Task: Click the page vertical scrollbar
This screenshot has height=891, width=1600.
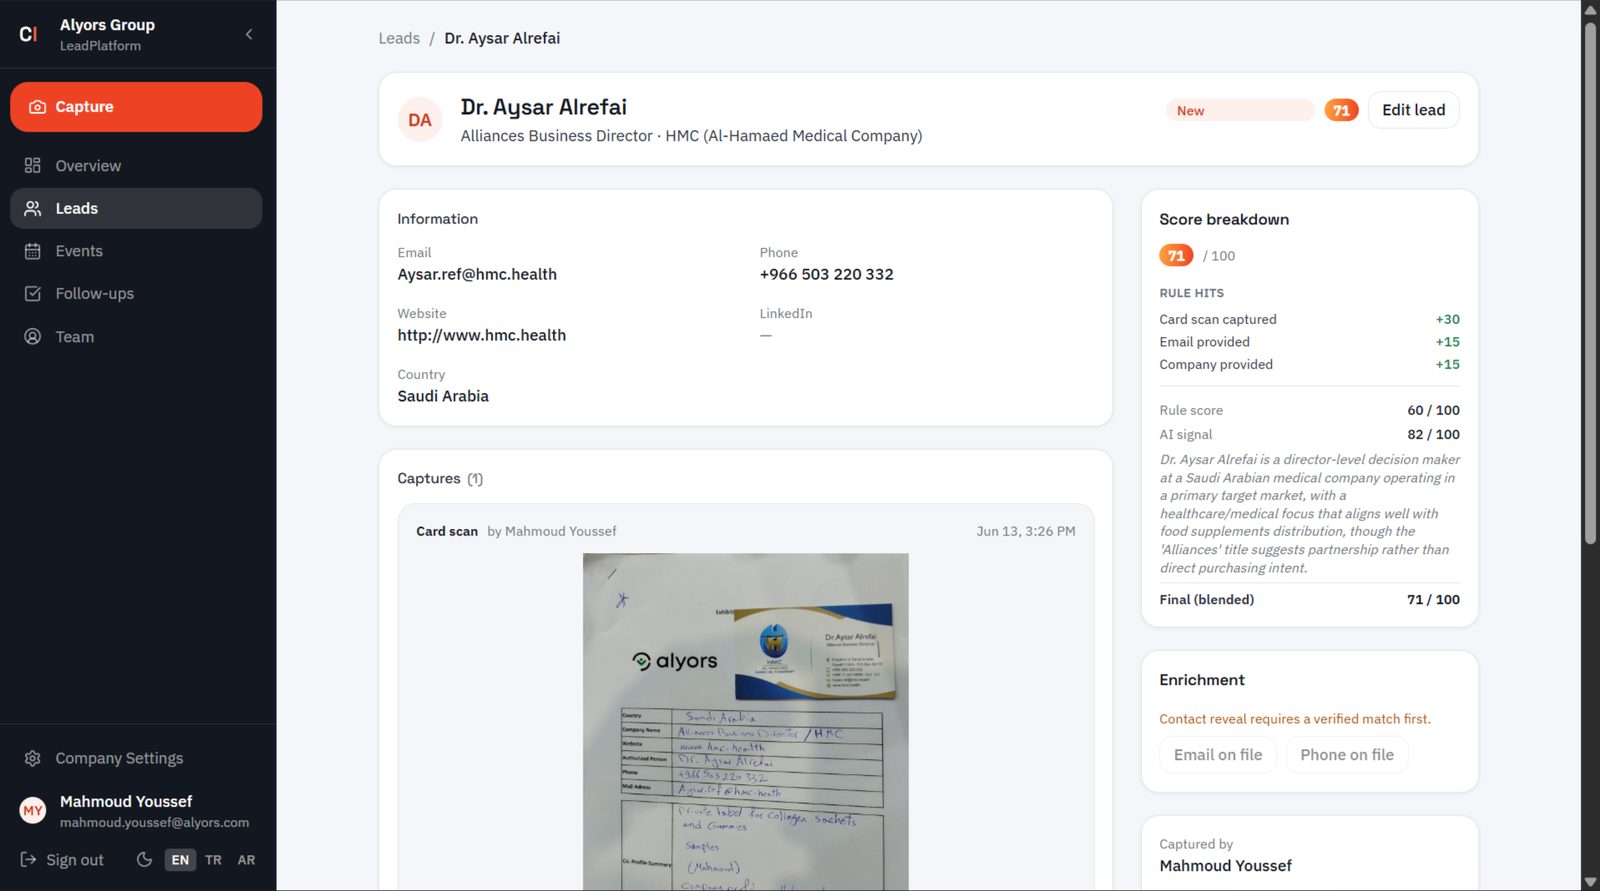Action: [x=1590, y=282]
